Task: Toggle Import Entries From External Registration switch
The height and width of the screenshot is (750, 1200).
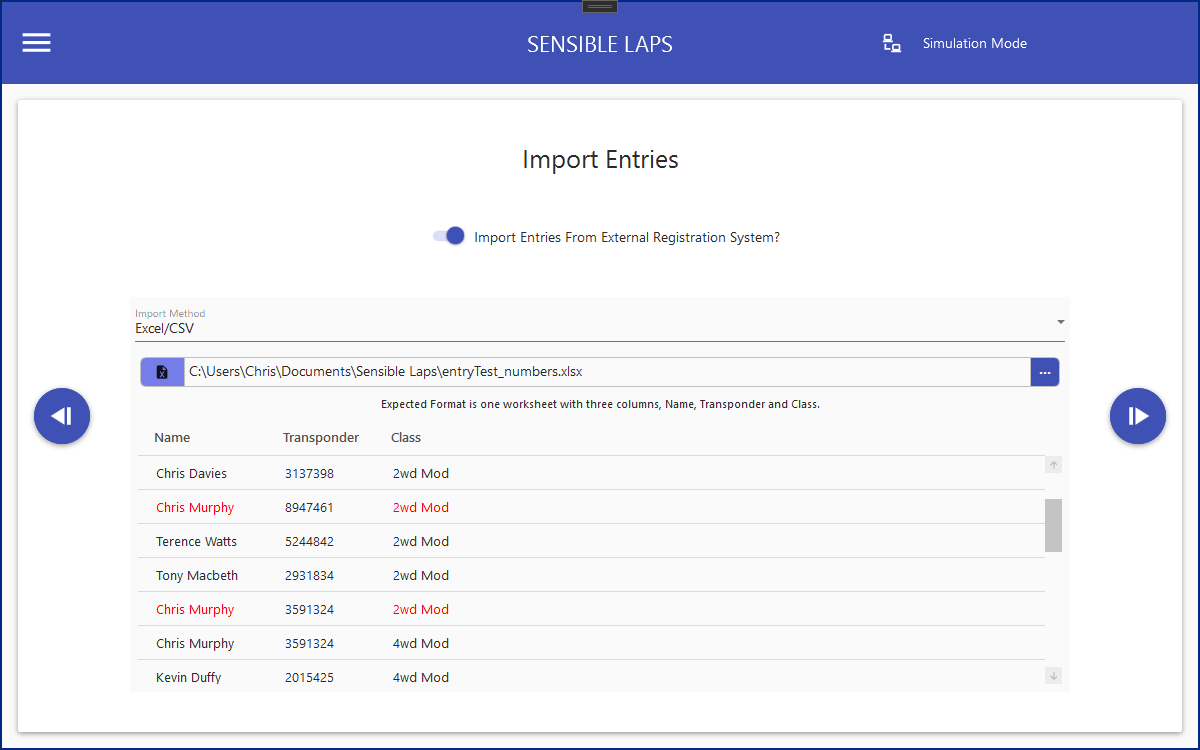Action: tap(449, 237)
